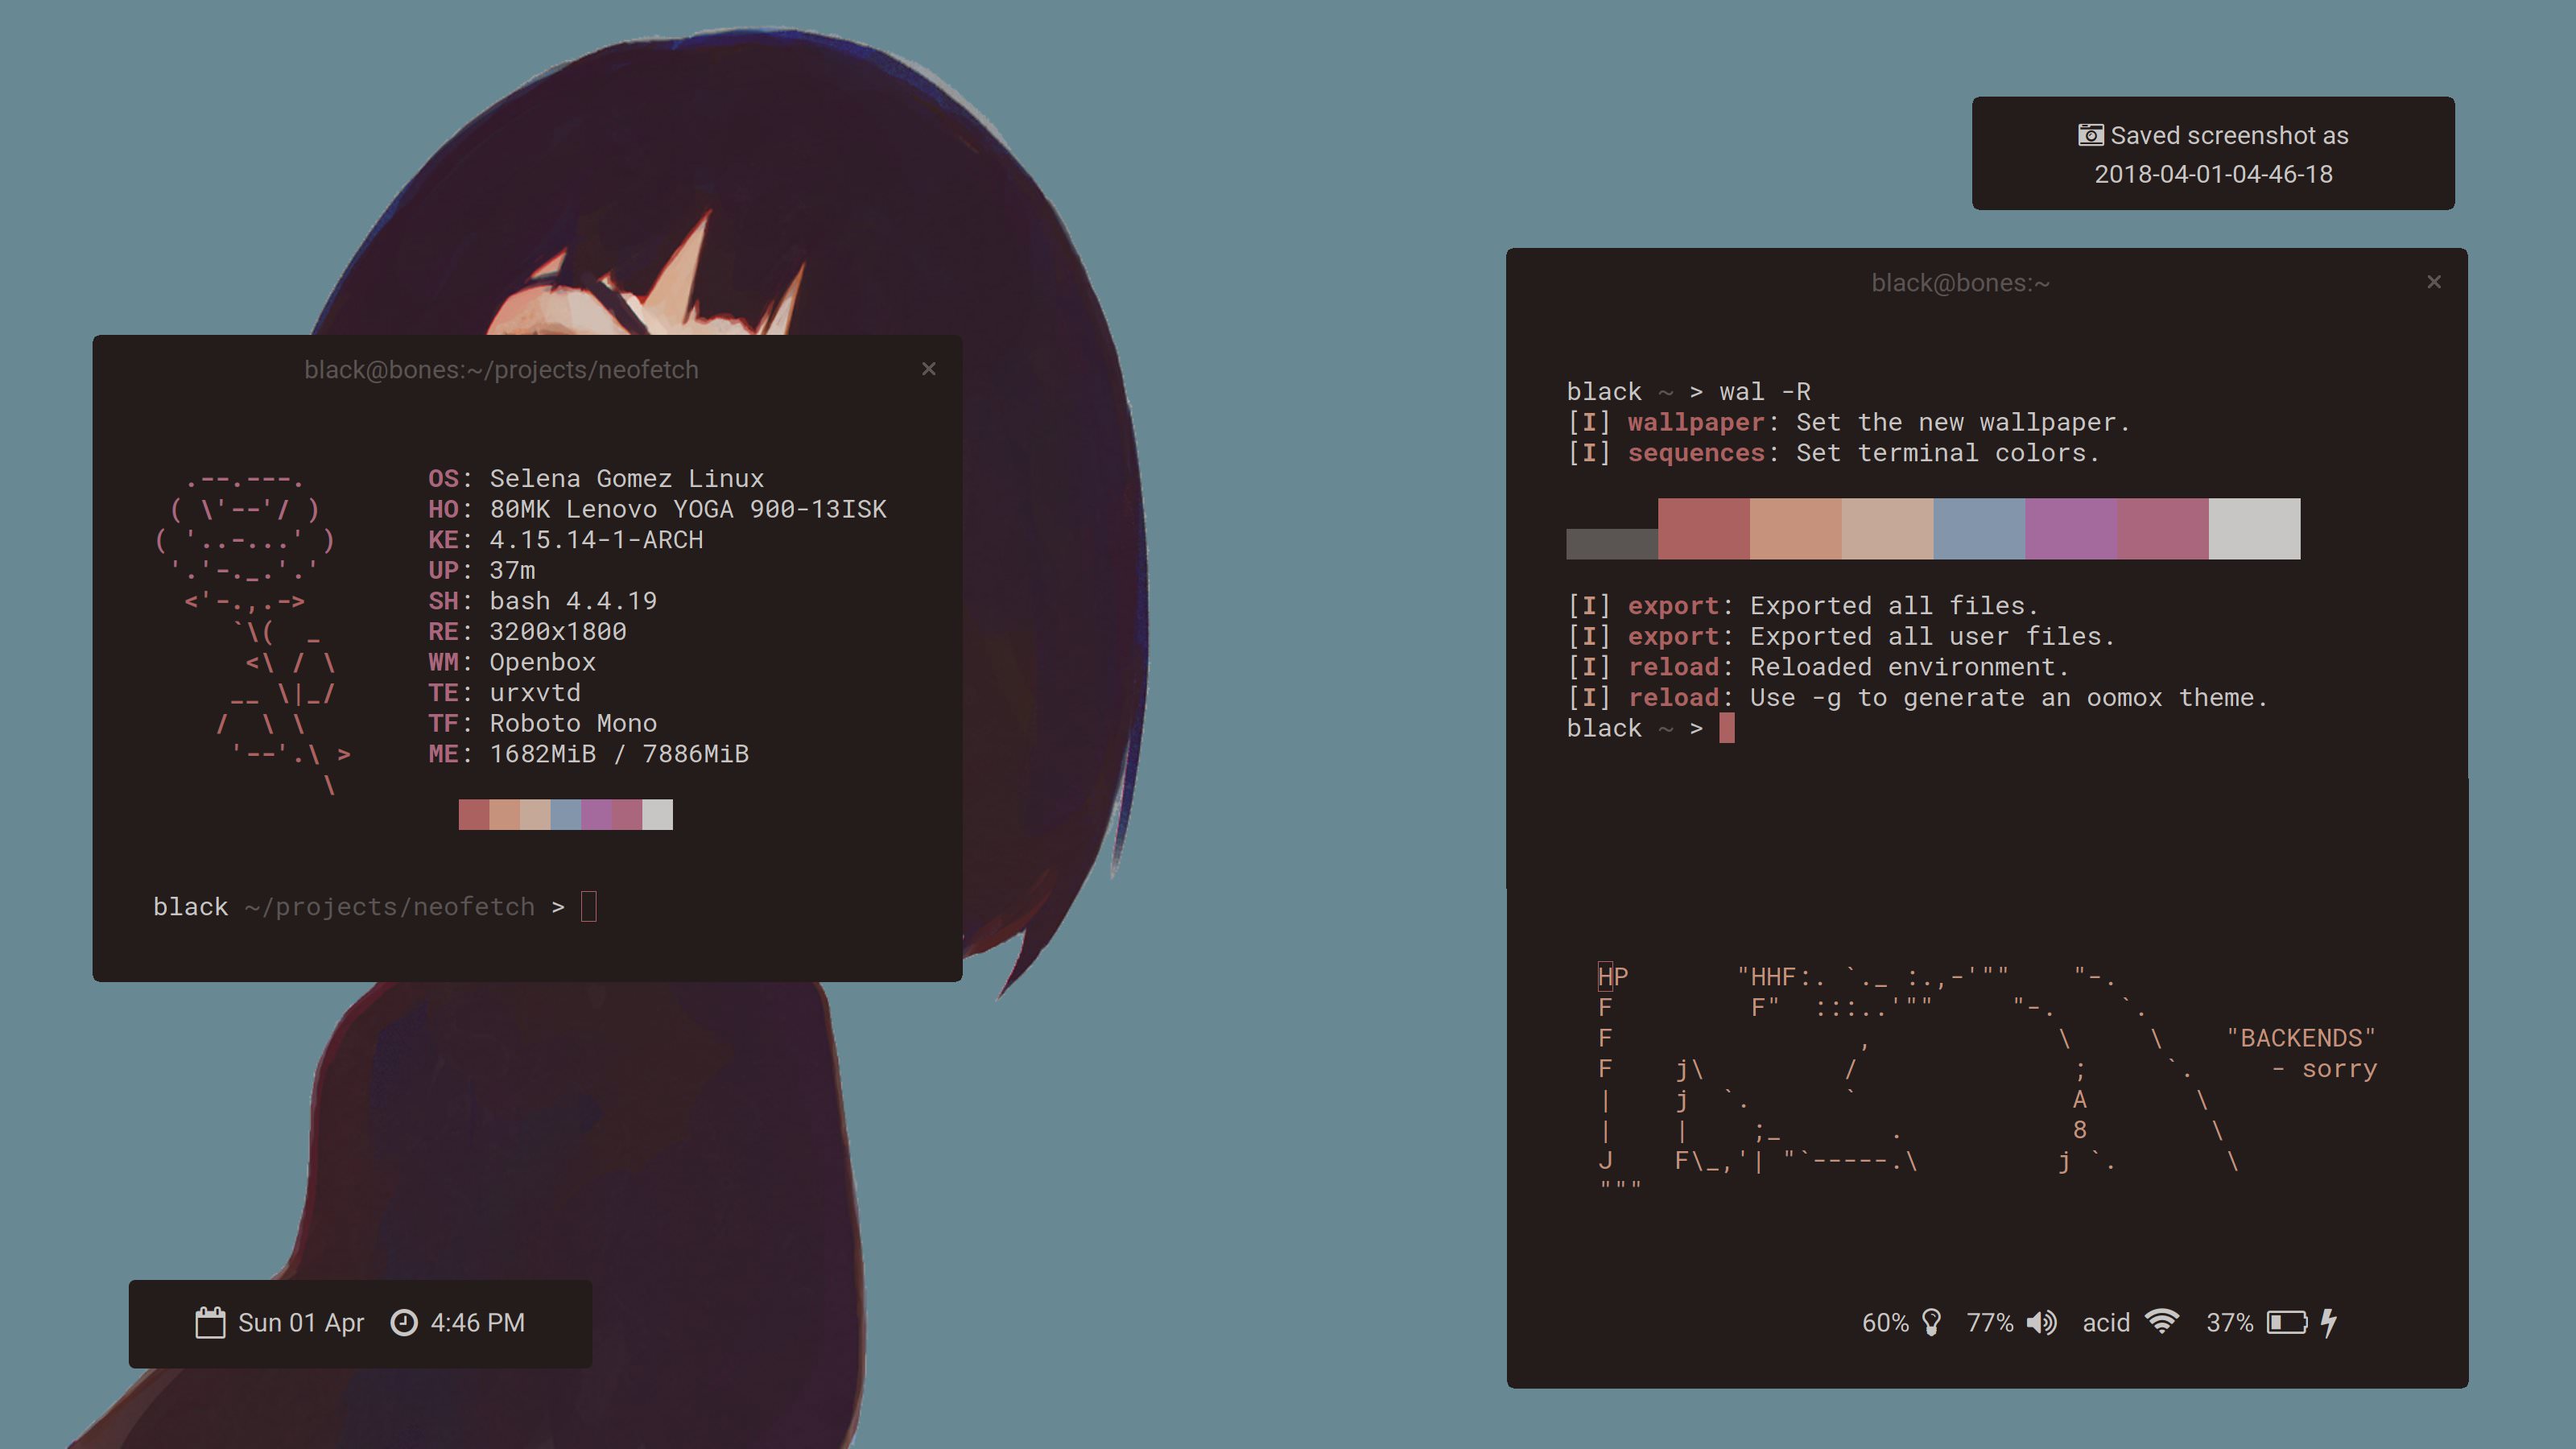Image resolution: width=2576 pixels, height=1449 pixels.
Task: Click the black@bones:~ window title
Action: [x=1960, y=283]
